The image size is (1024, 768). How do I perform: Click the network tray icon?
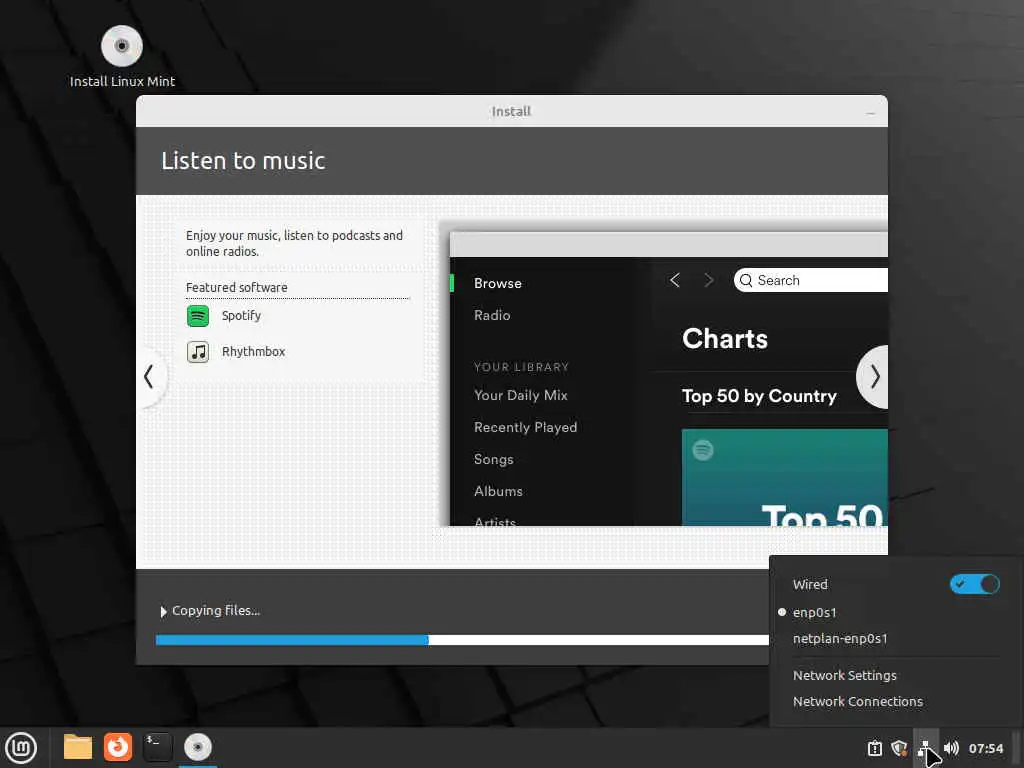925,748
